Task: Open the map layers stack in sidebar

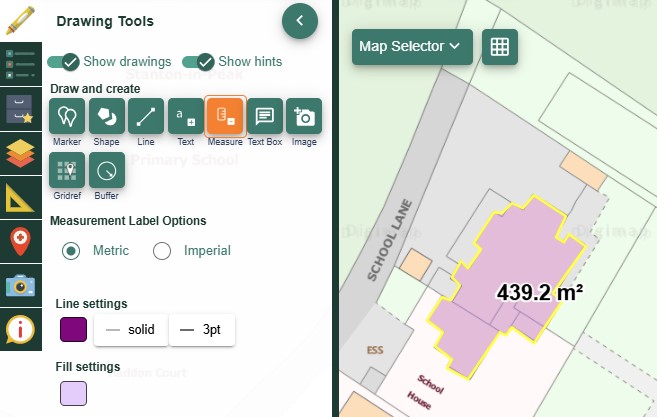Action: [x=20, y=154]
